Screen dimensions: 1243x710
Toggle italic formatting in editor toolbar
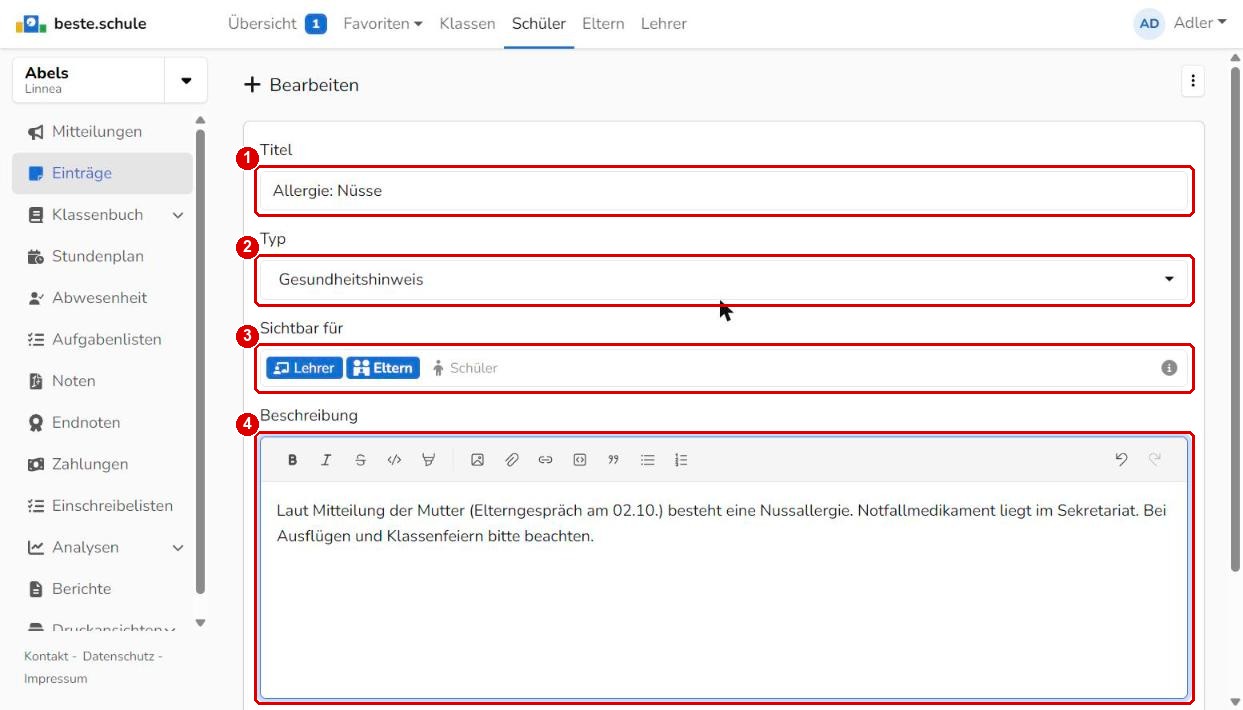pos(326,460)
